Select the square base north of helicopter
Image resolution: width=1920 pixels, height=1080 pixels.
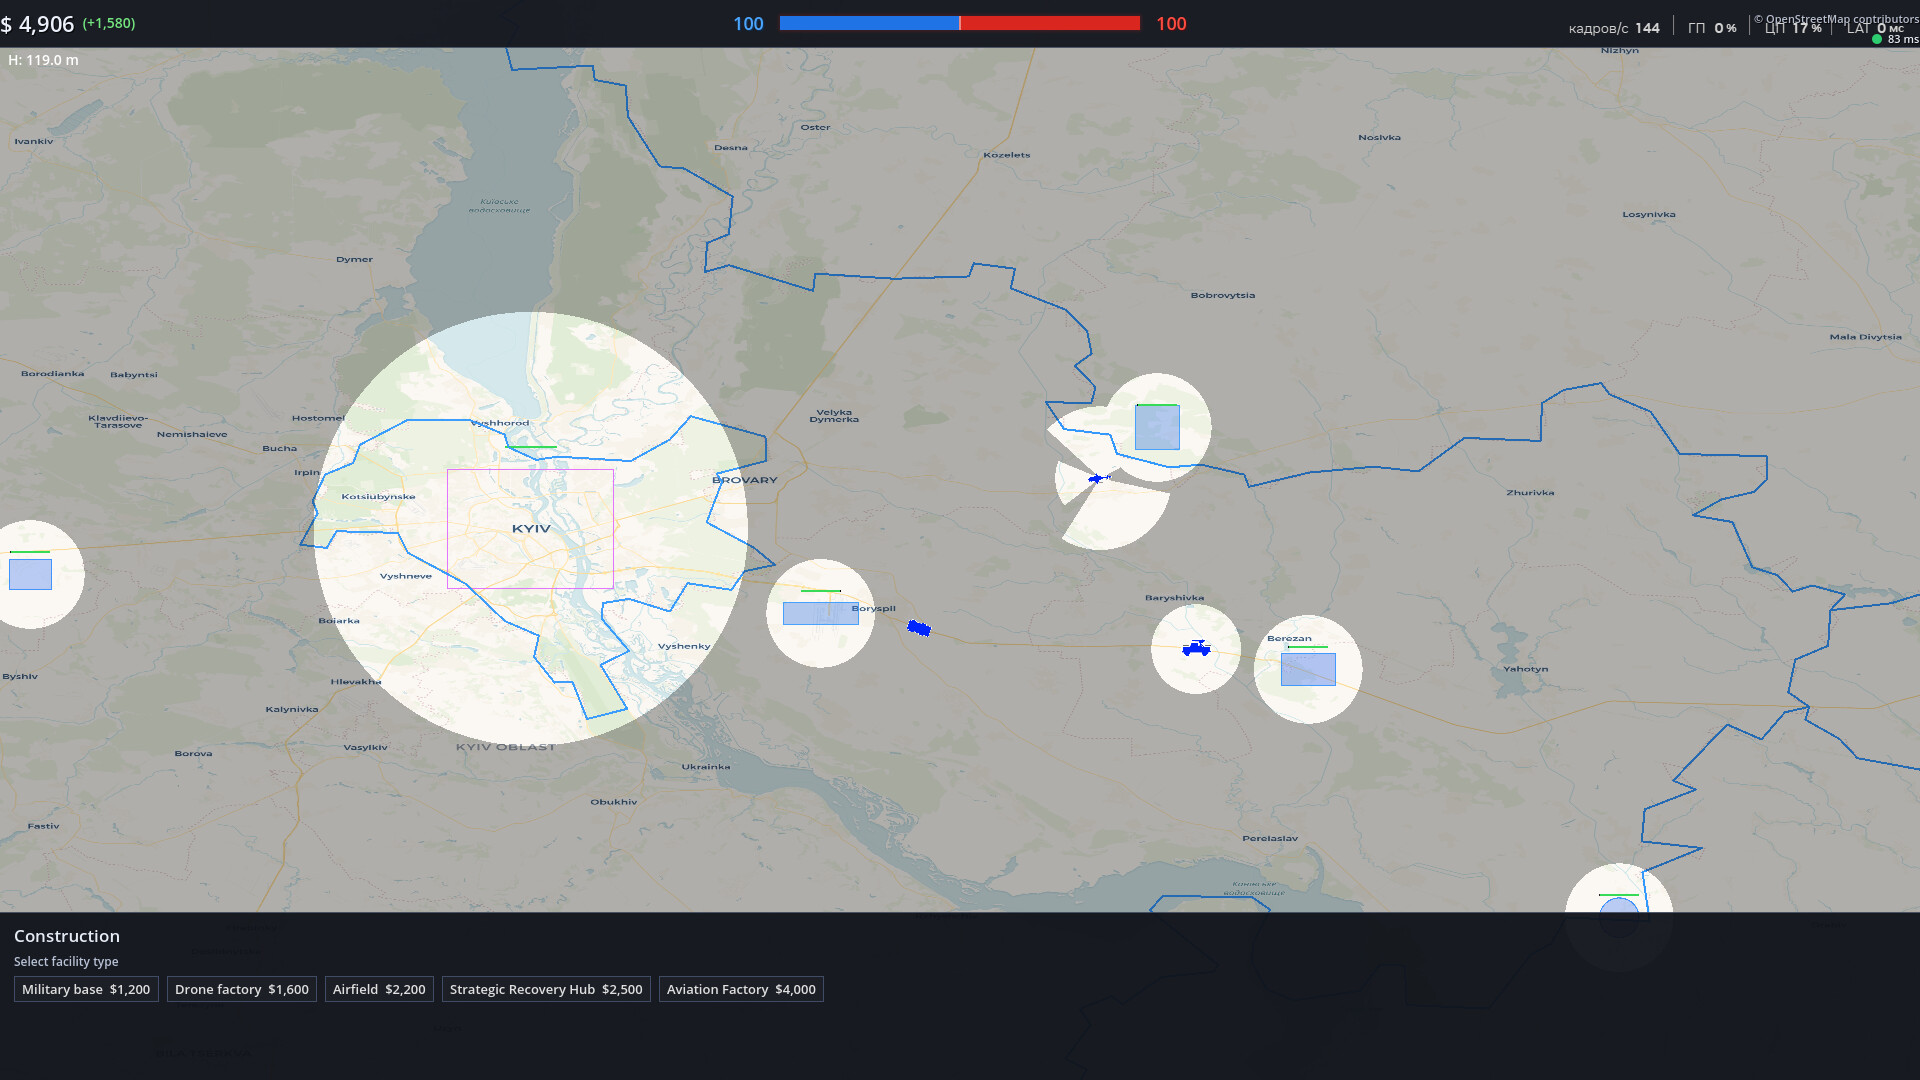point(1157,428)
